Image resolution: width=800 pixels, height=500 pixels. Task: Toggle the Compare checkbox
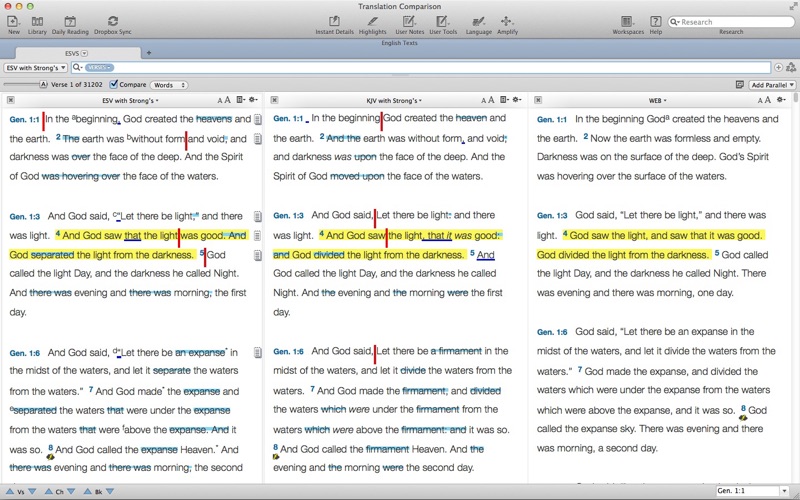click(x=114, y=85)
